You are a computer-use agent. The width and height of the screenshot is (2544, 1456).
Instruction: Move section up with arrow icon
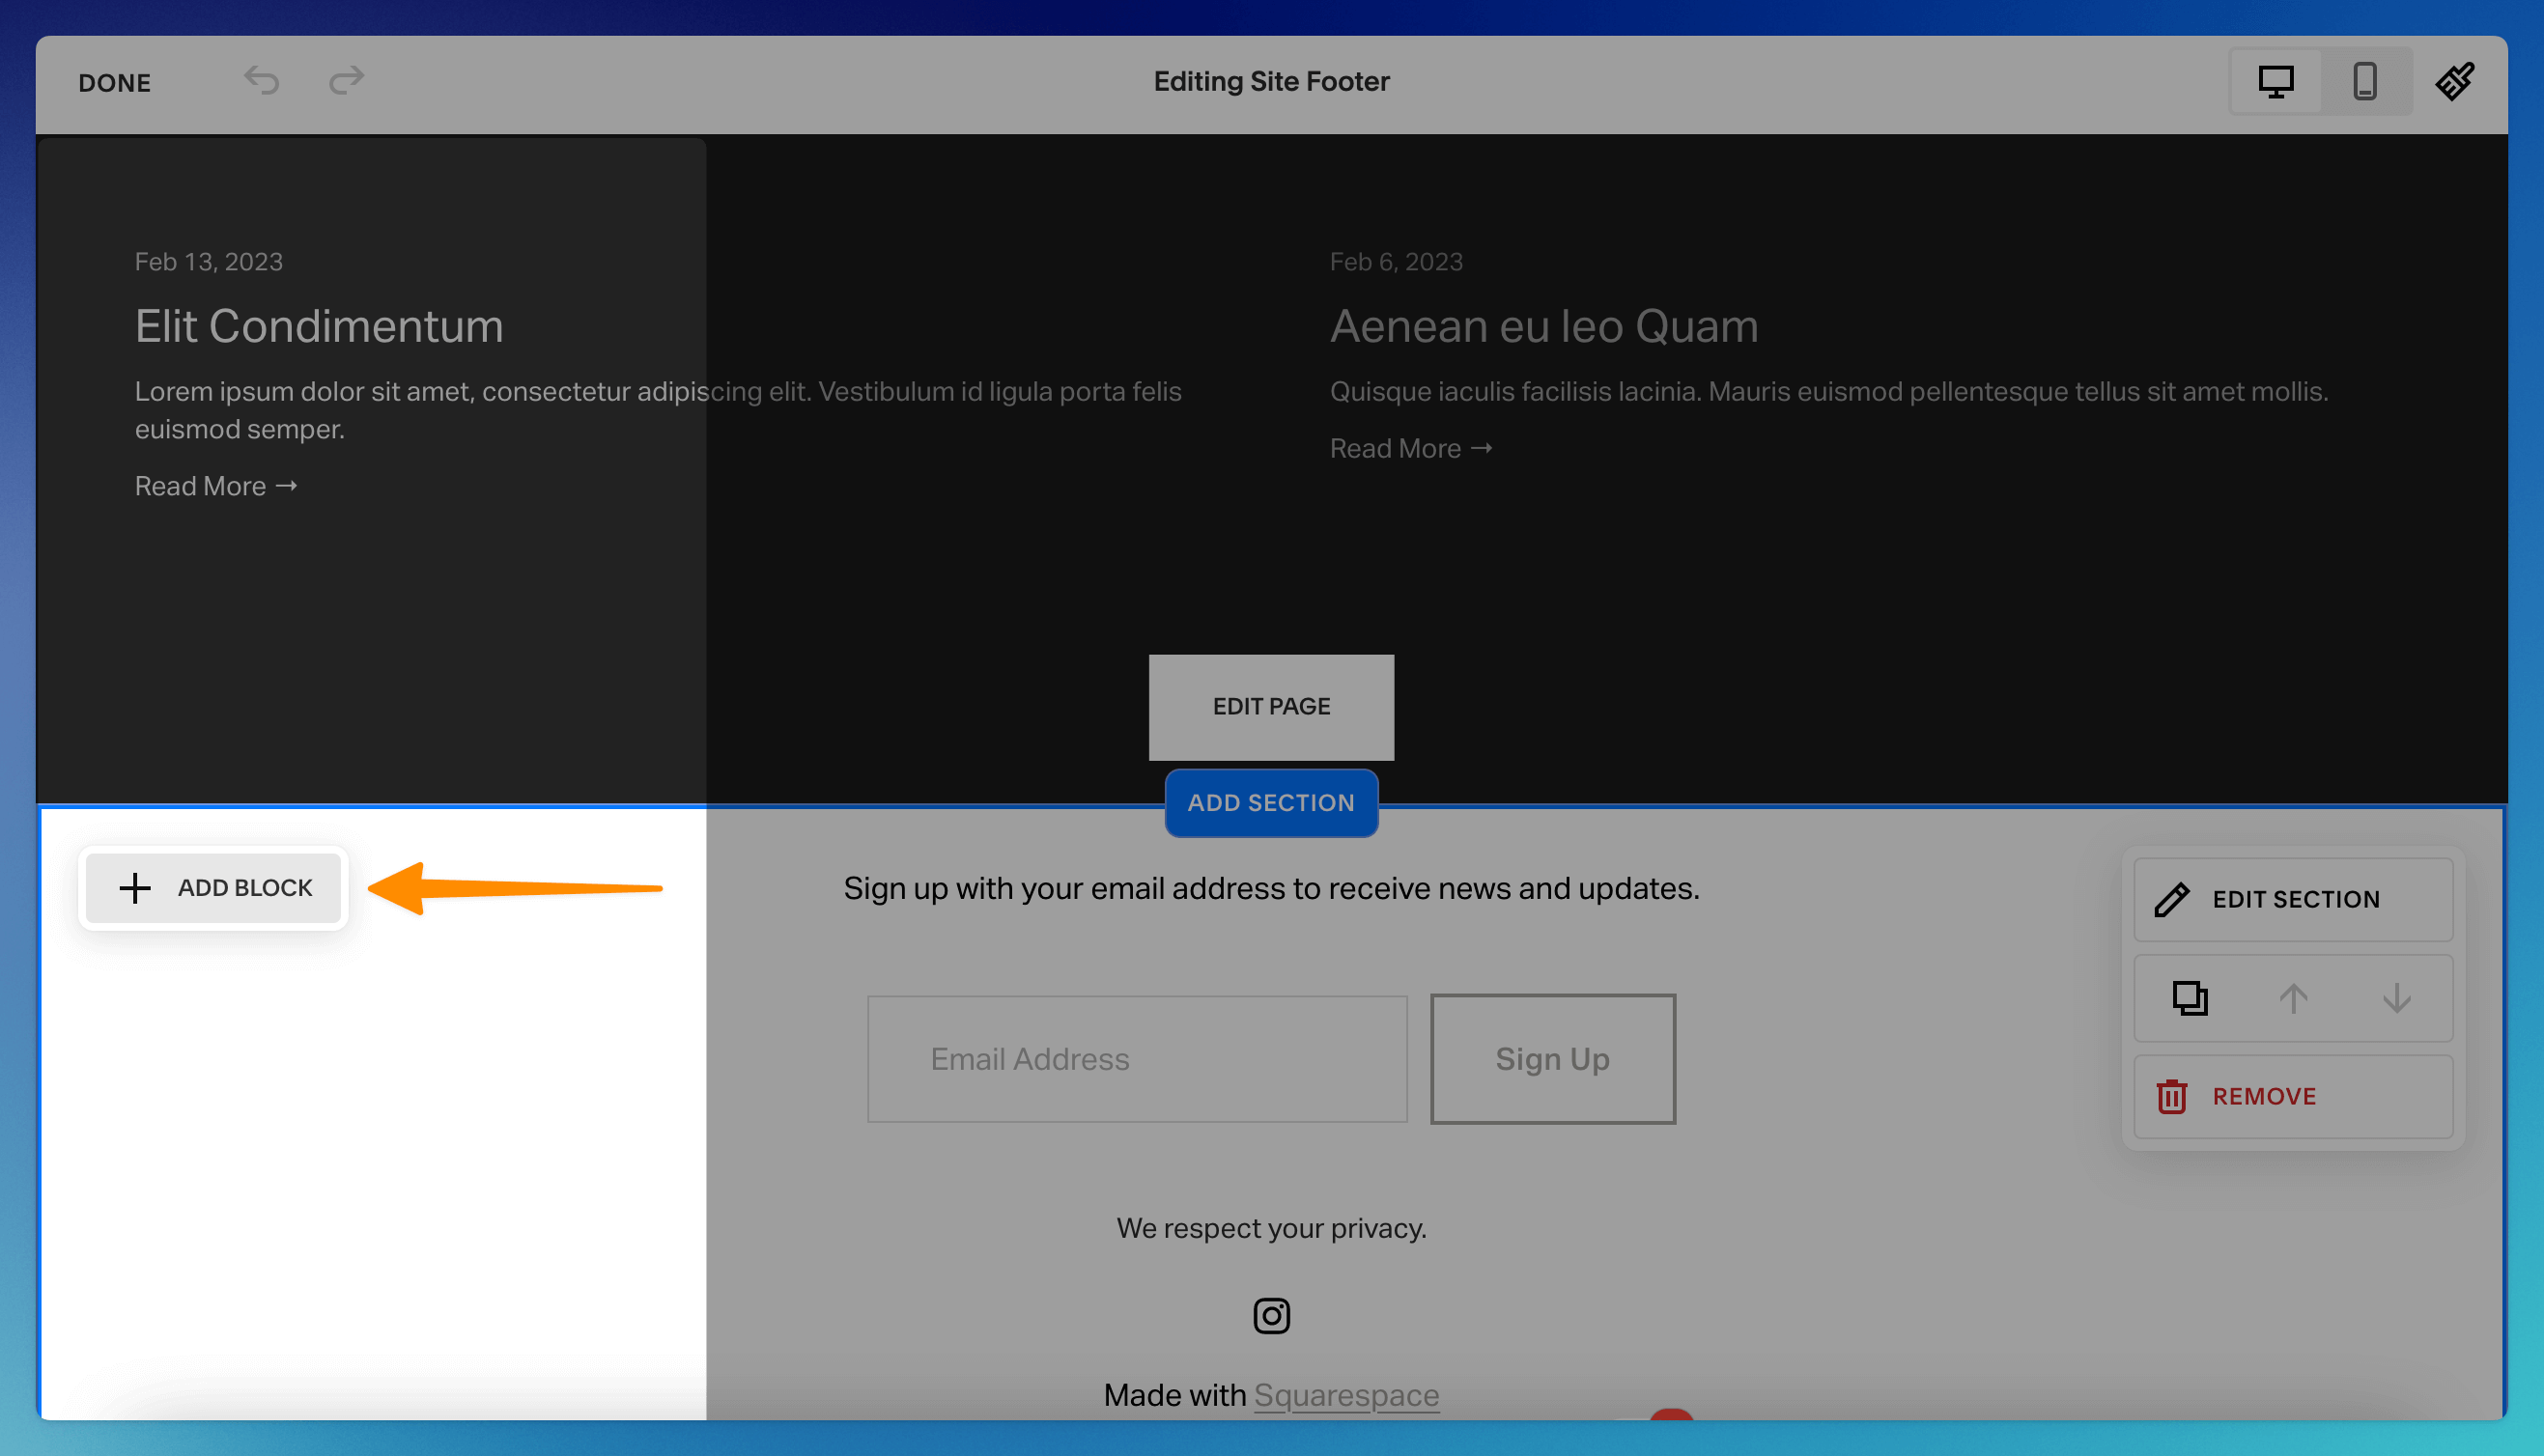[x=2293, y=998]
